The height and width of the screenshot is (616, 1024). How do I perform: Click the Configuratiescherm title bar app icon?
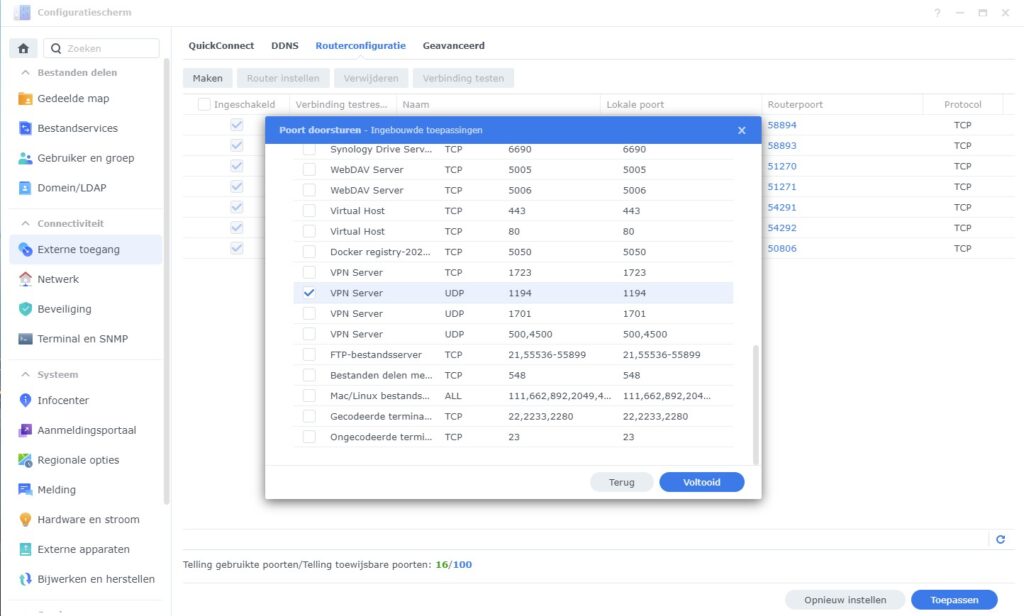point(22,12)
